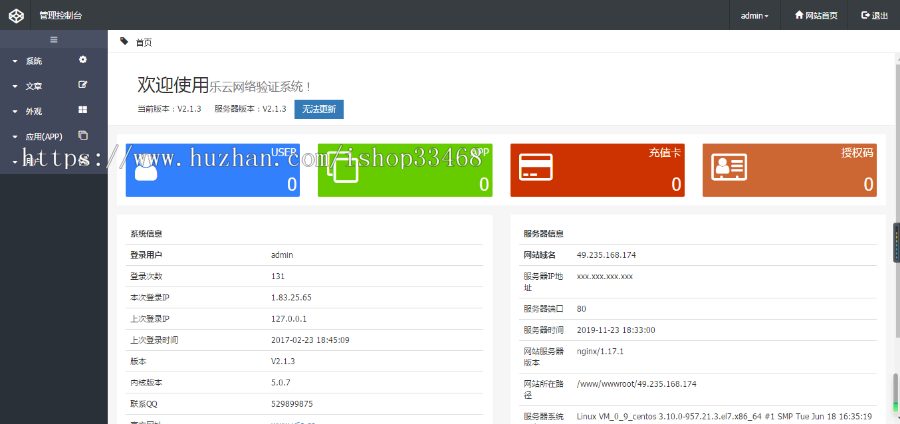This screenshot has height=424, width=900.
Task: Select the 首页 breadcrumb tab
Action: point(143,42)
